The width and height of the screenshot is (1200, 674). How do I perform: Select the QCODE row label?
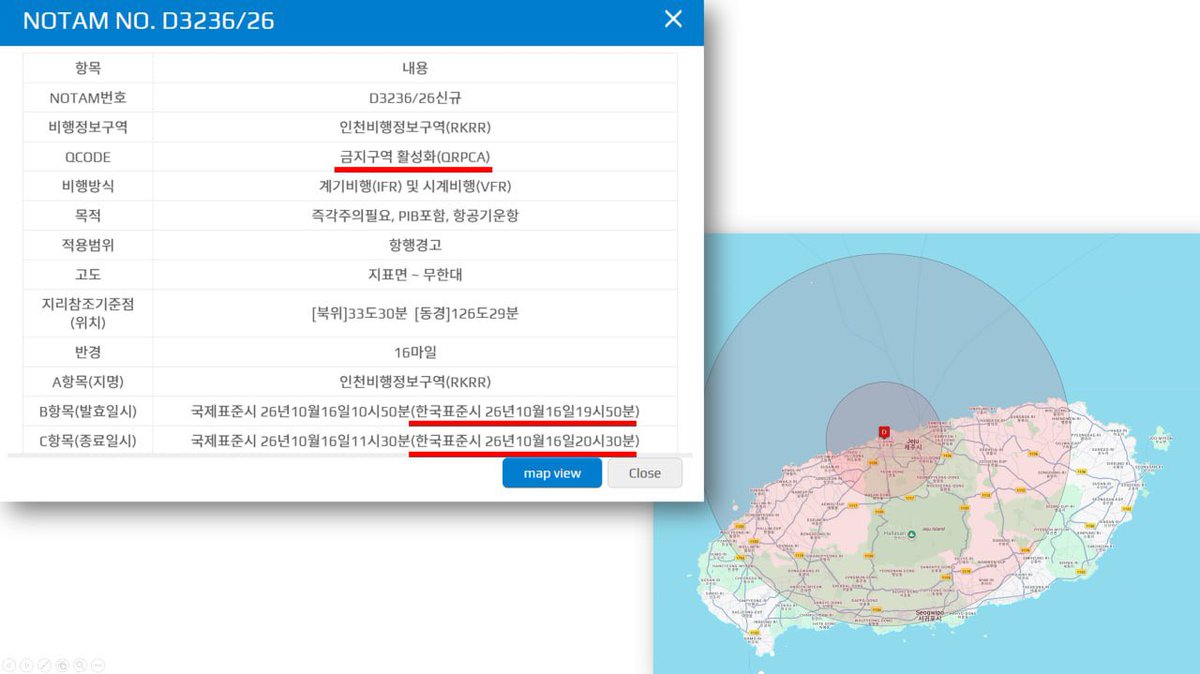click(x=88, y=157)
